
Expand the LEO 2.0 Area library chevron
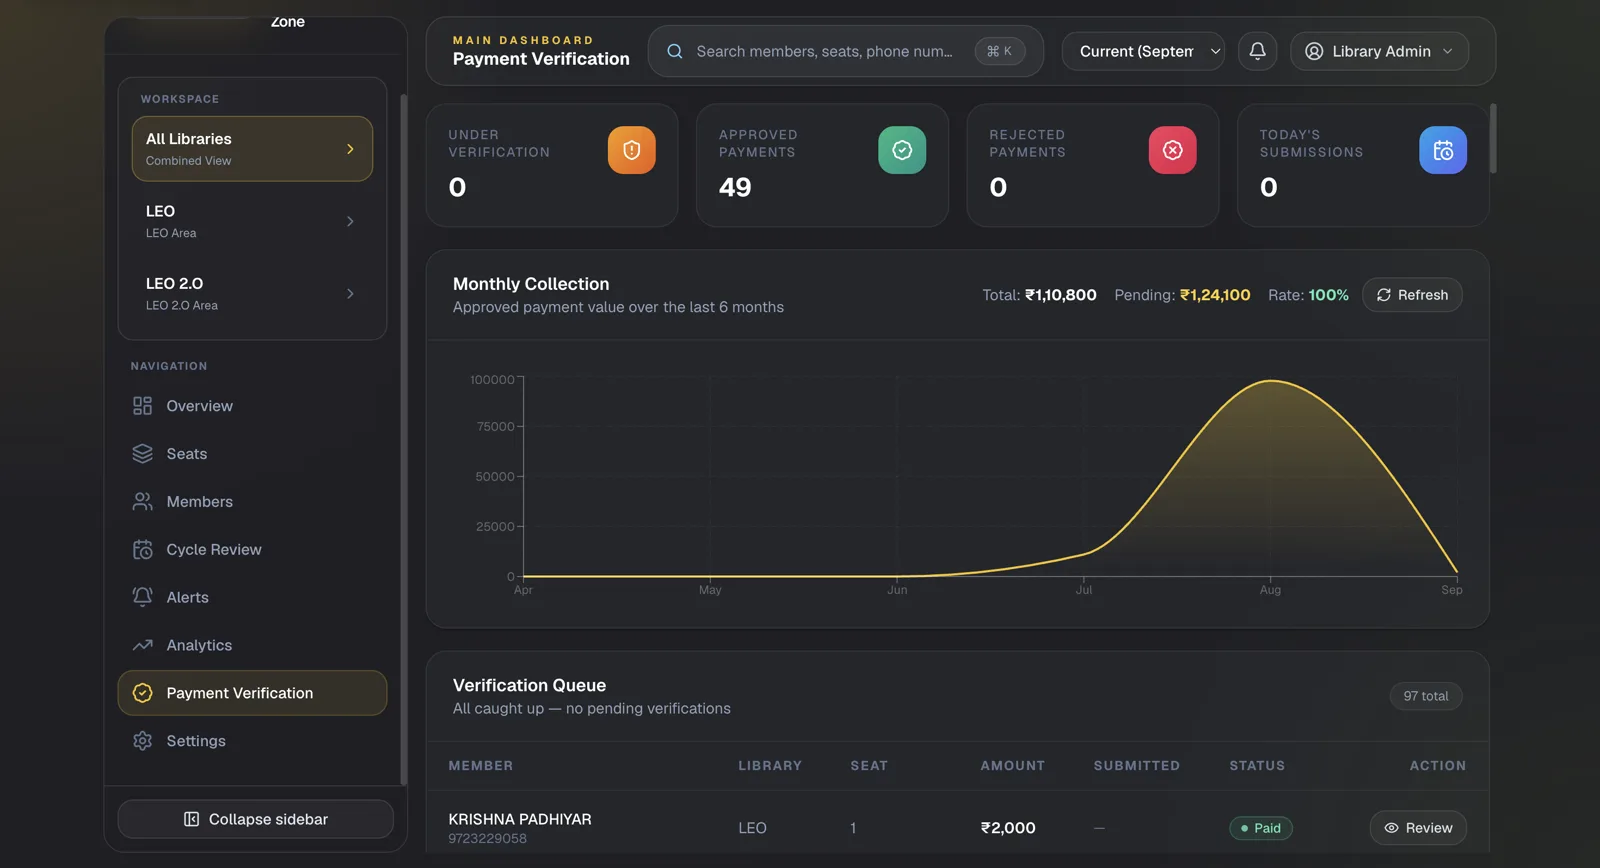pyautogui.click(x=350, y=294)
